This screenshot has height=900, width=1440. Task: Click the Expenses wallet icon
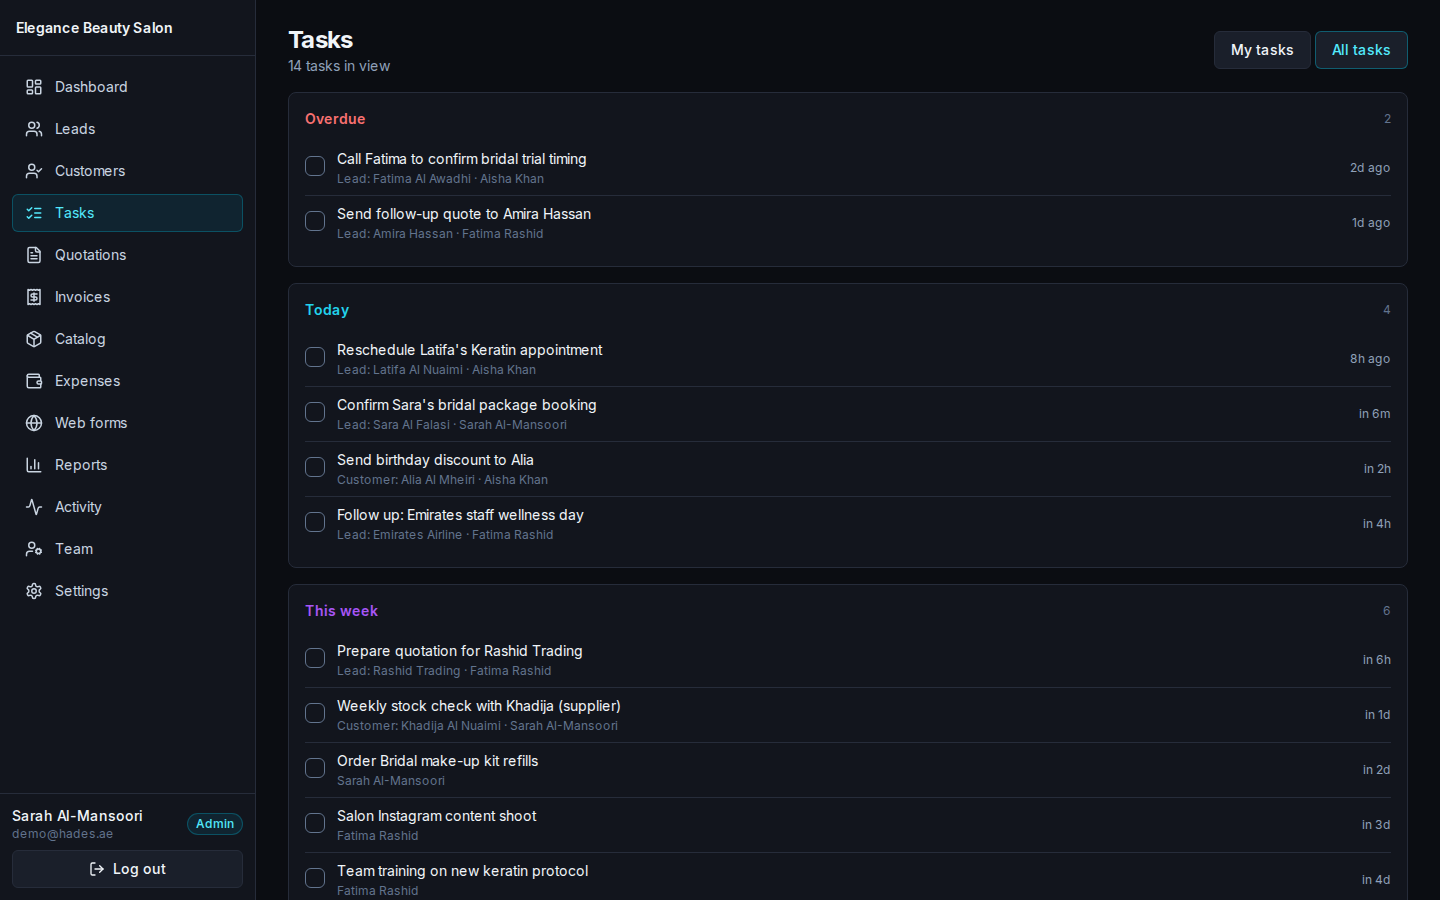point(34,381)
